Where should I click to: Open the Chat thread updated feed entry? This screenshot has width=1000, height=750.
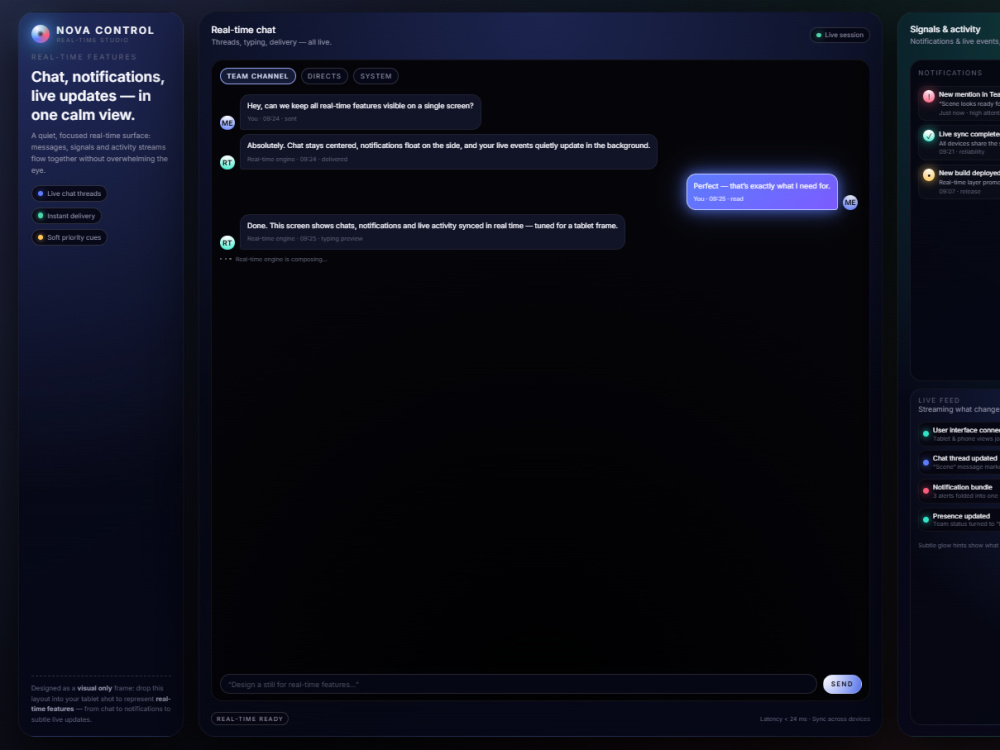click(959, 462)
